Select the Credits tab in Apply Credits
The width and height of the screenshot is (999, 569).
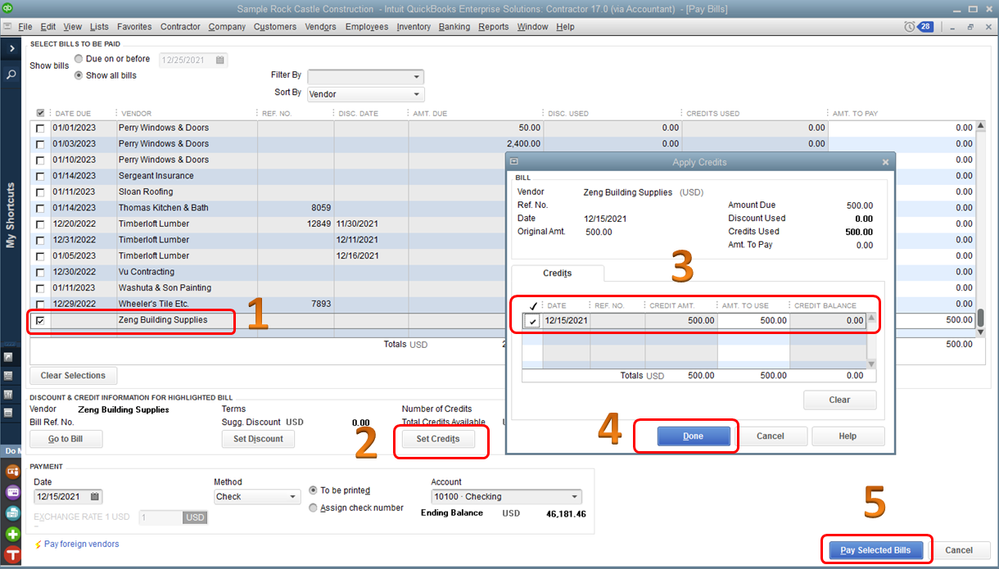point(557,273)
